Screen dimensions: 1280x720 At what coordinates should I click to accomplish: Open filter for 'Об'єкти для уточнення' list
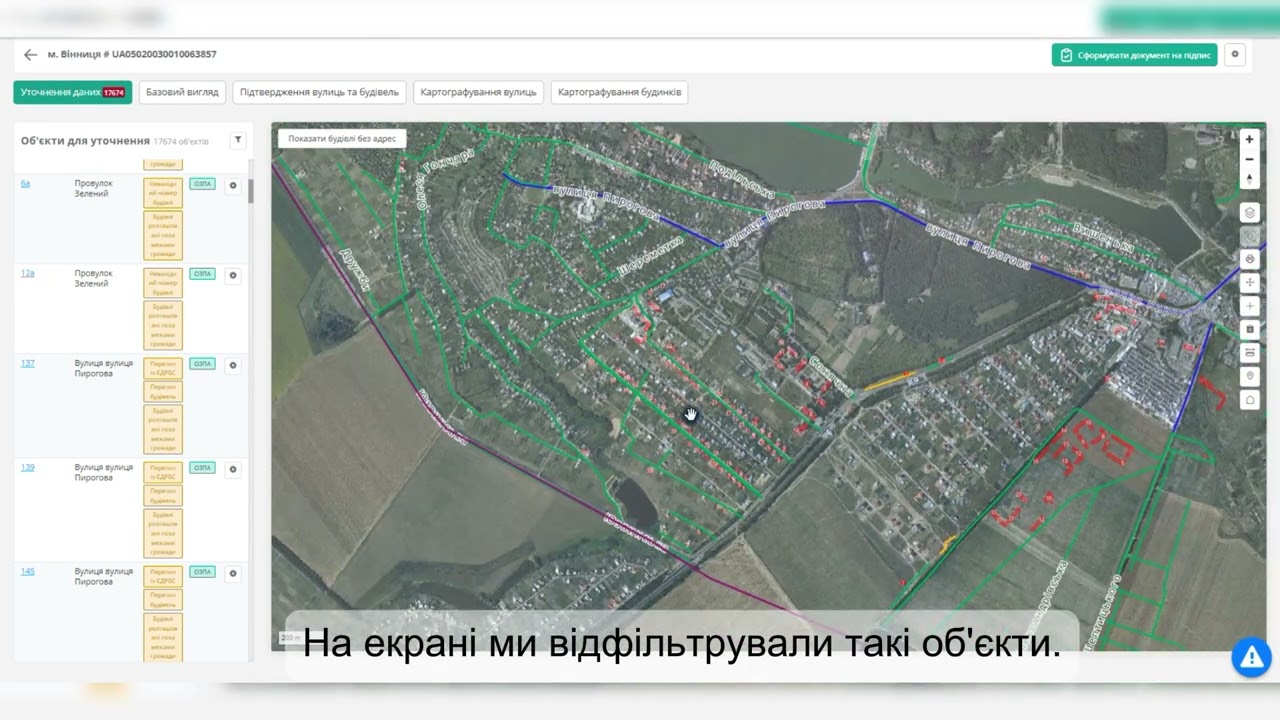238,141
